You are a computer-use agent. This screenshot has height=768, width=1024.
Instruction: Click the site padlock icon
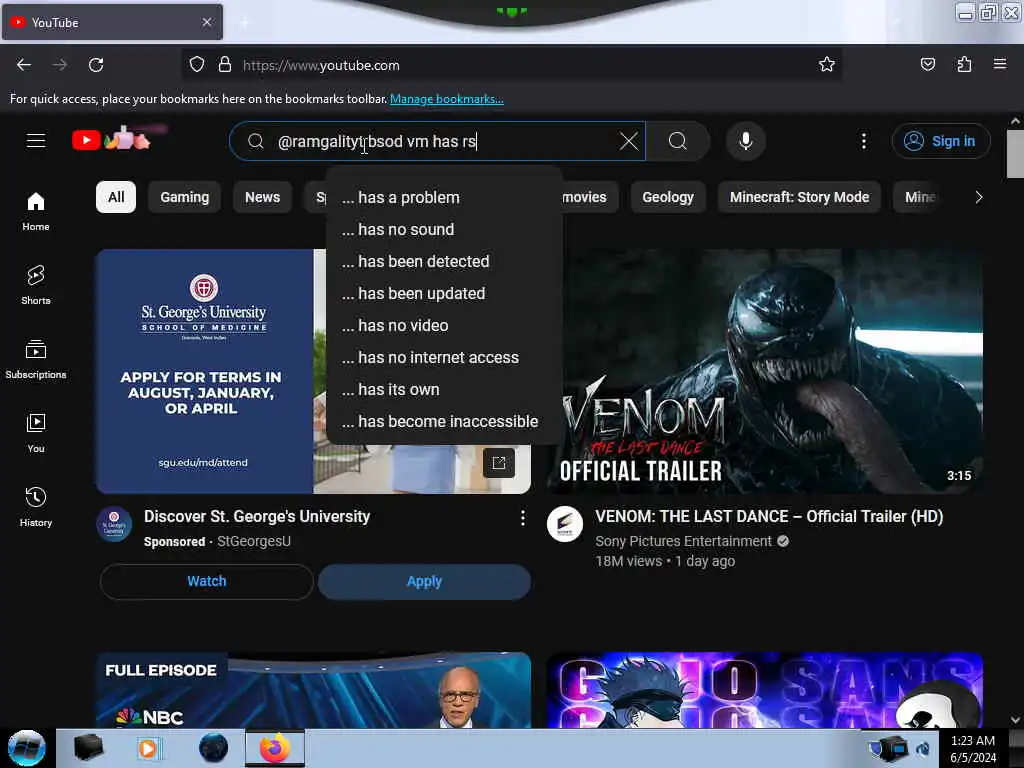point(225,65)
